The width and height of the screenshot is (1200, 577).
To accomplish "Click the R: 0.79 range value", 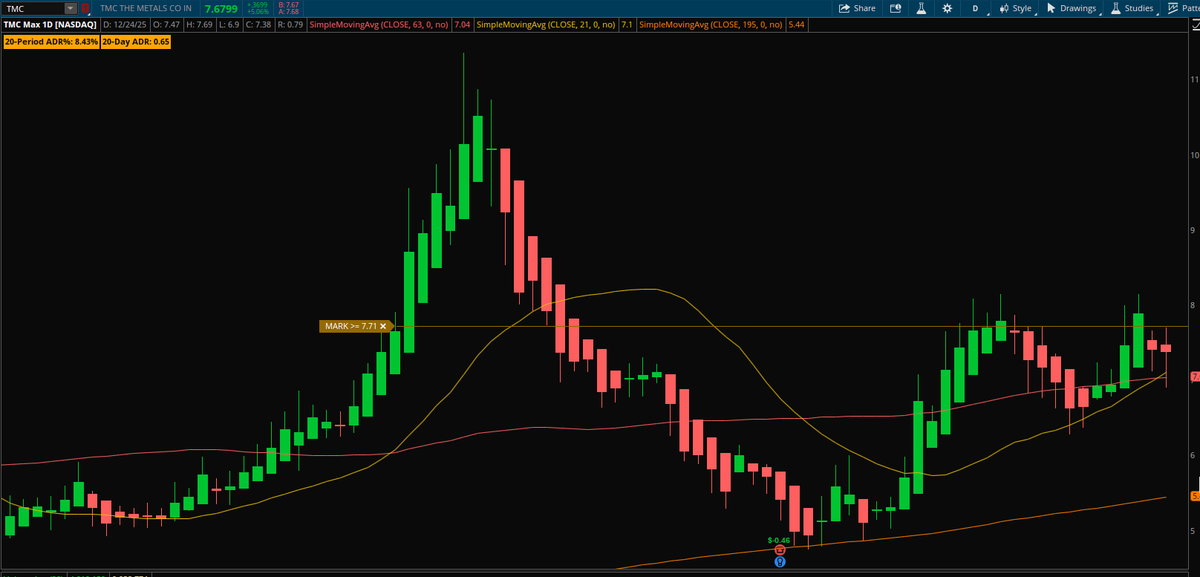I will coord(290,24).
